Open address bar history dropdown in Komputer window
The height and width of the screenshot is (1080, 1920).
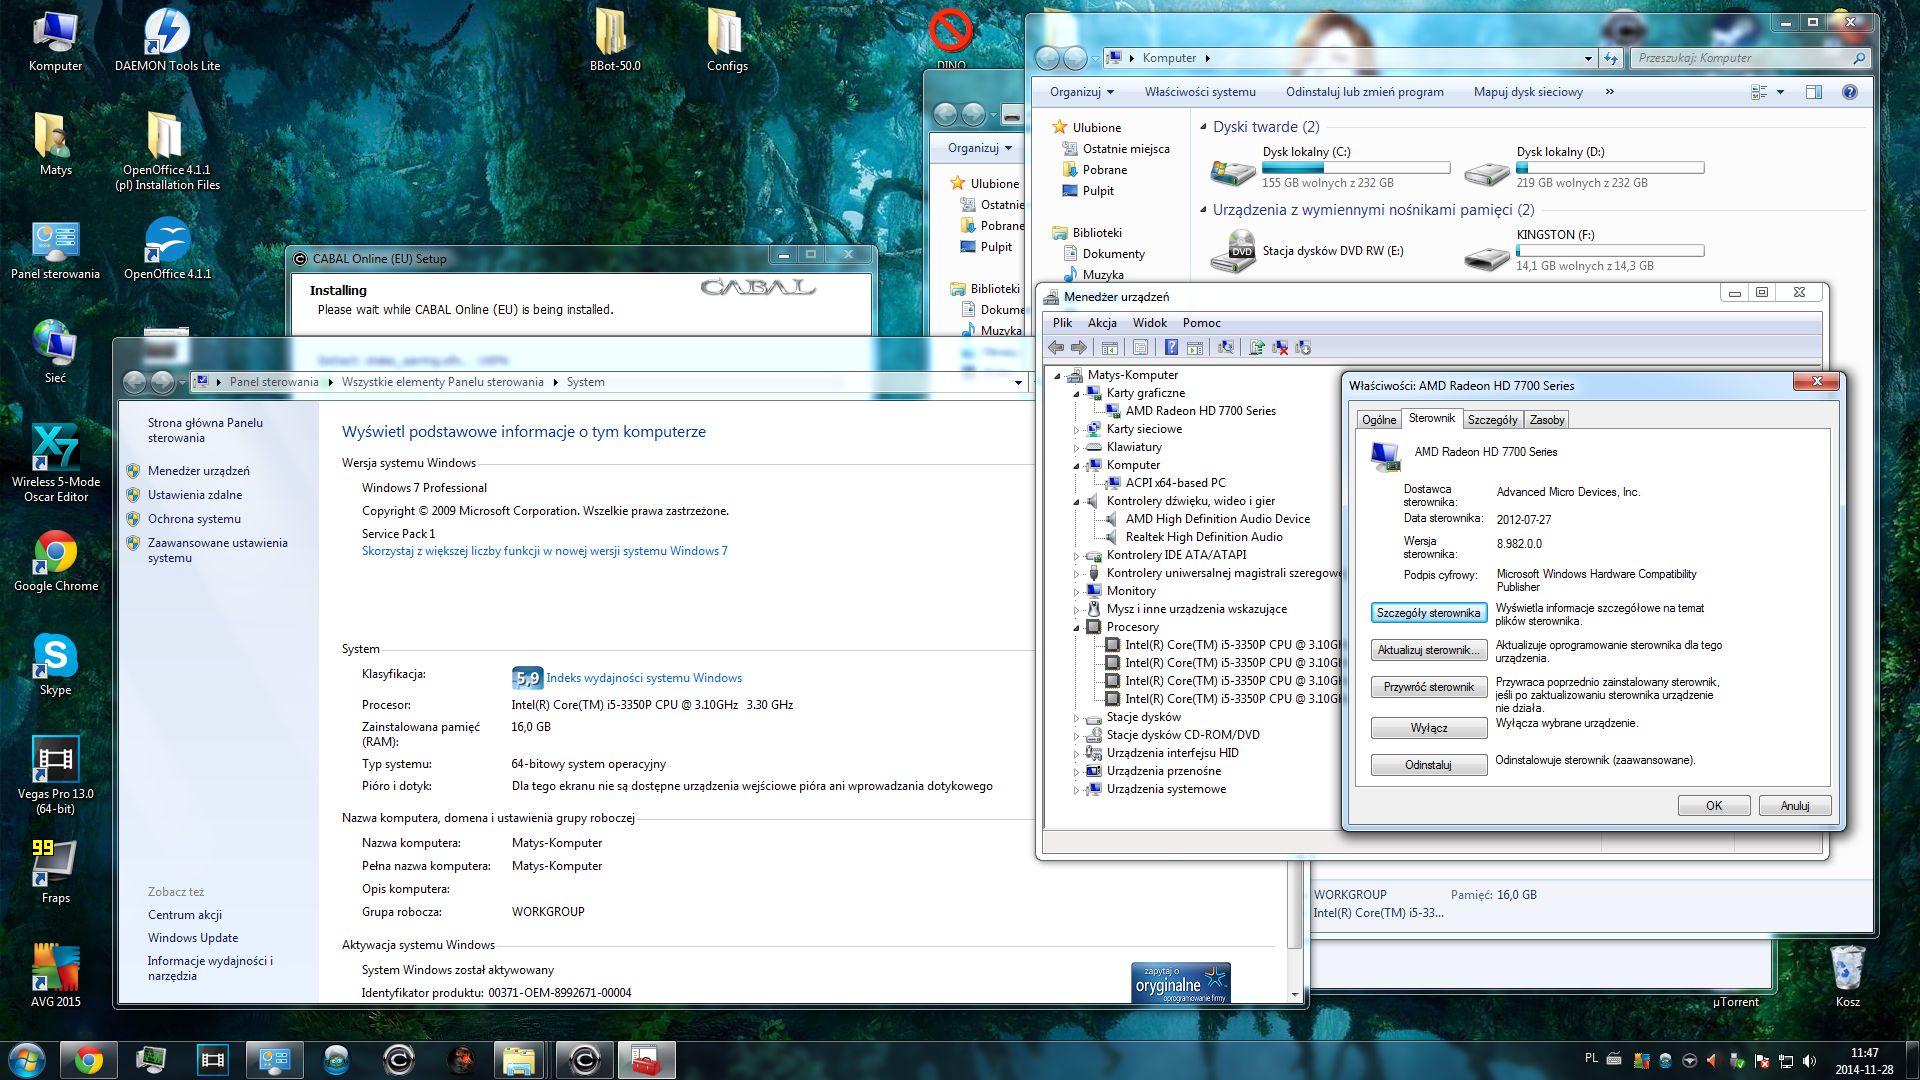(1588, 58)
